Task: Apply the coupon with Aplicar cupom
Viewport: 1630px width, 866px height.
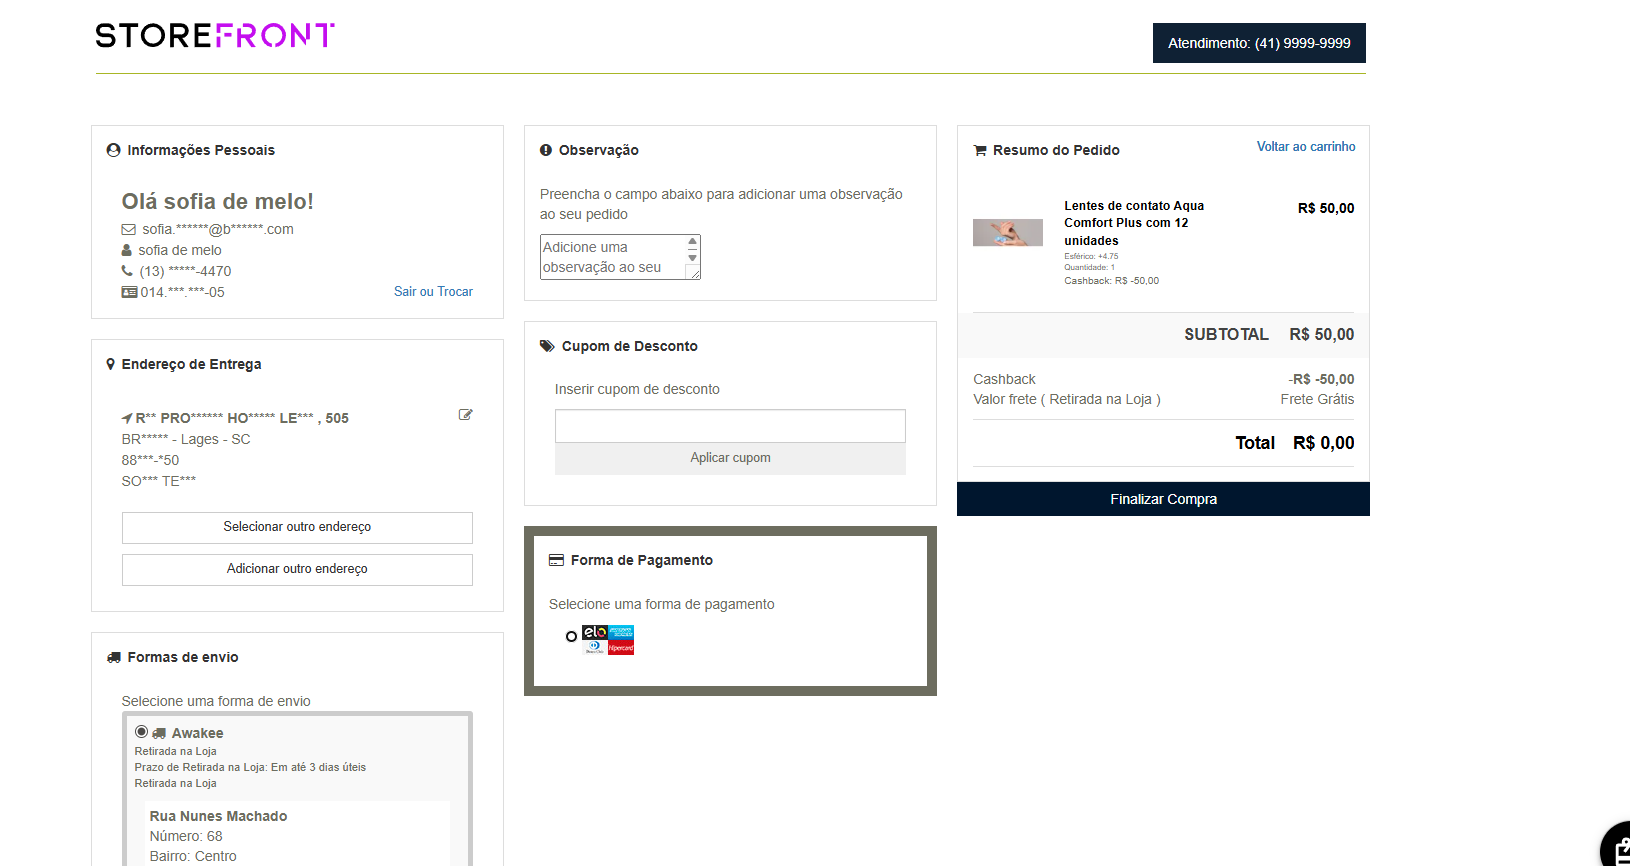Action: point(730,458)
